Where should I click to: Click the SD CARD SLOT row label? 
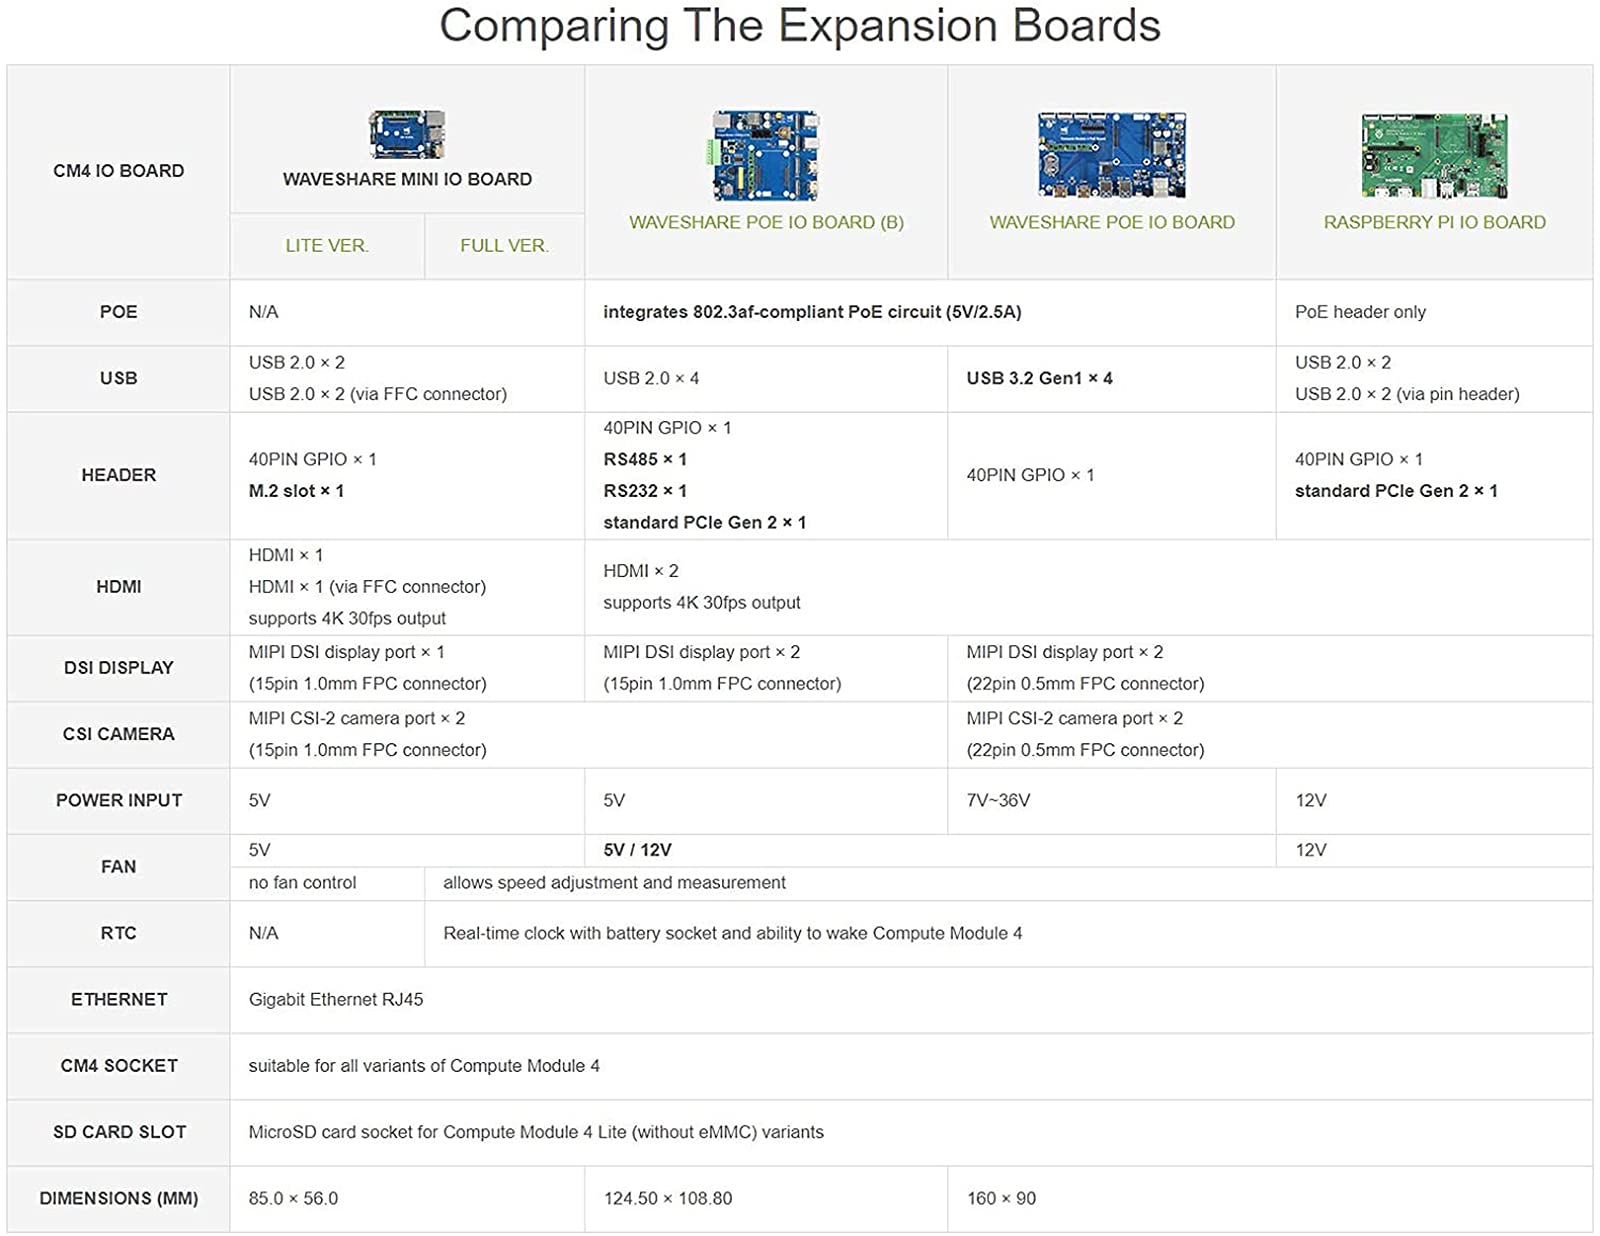click(119, 1132)
